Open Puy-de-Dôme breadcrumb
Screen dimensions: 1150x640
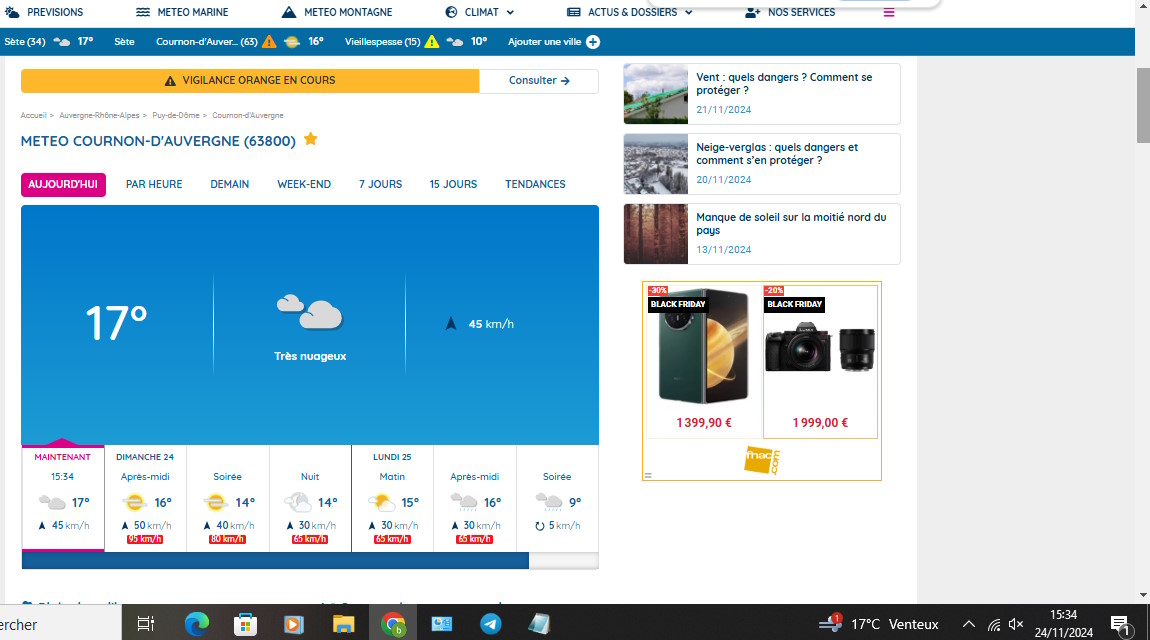click(x=175, y=115)
